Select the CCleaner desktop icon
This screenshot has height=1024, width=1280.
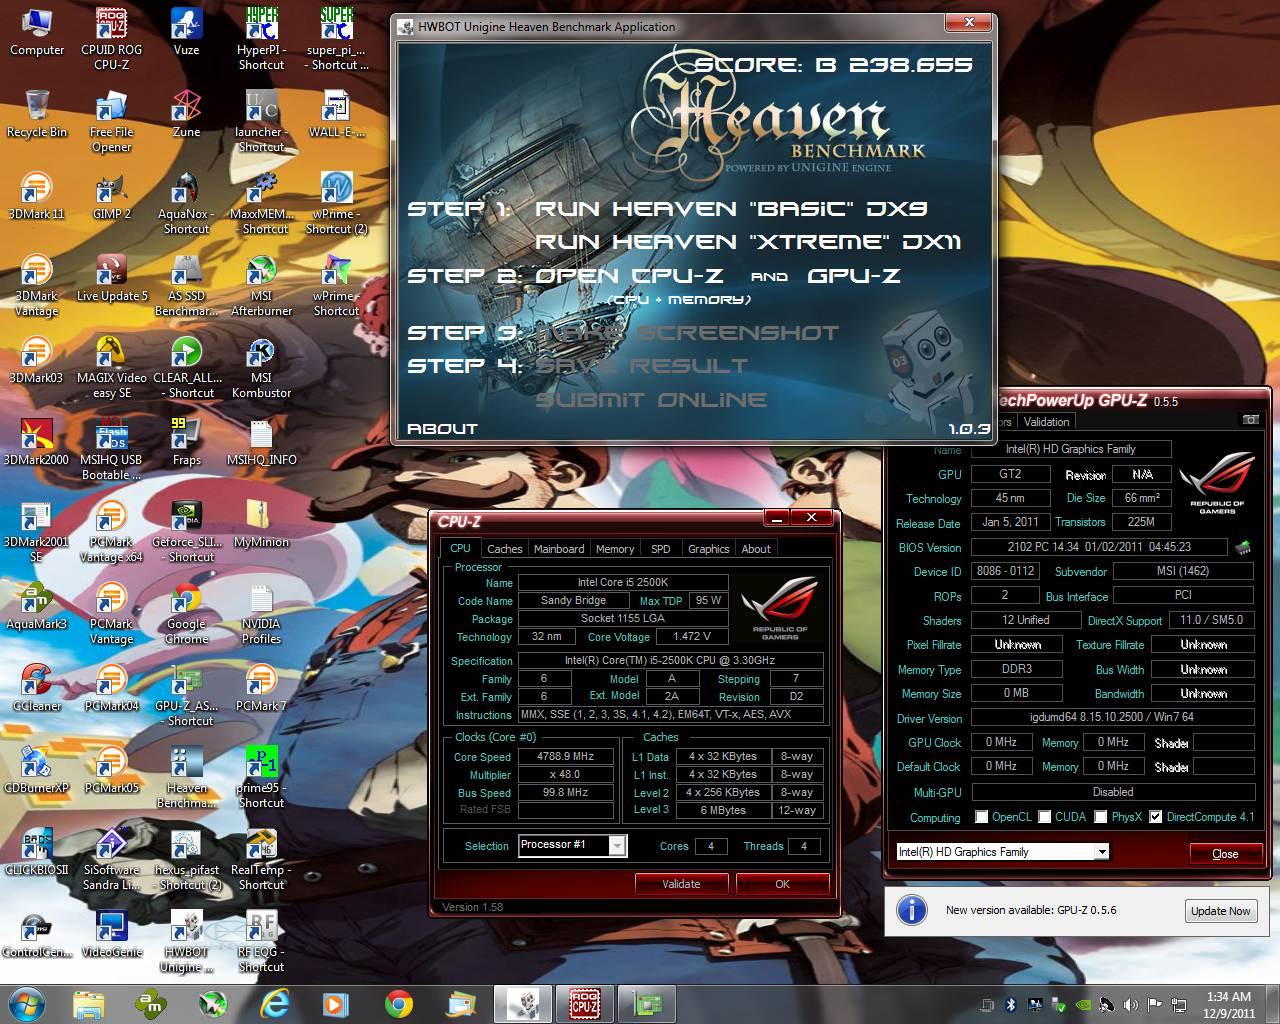[x=36, y=688]
